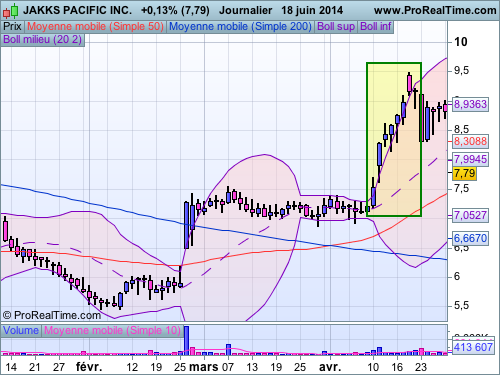This screenshot has height=375, width=500.
Task: Click the © ProRealTime.com watermark
Action: pos(51,315)
